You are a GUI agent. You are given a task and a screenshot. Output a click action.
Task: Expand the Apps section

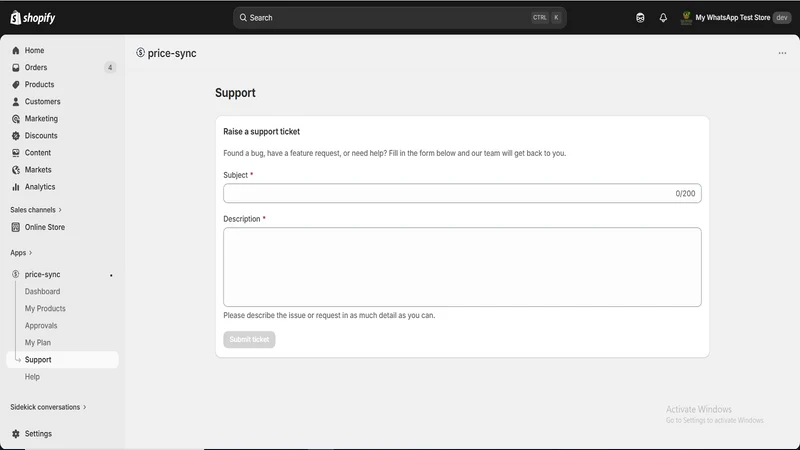pos(21,253)
